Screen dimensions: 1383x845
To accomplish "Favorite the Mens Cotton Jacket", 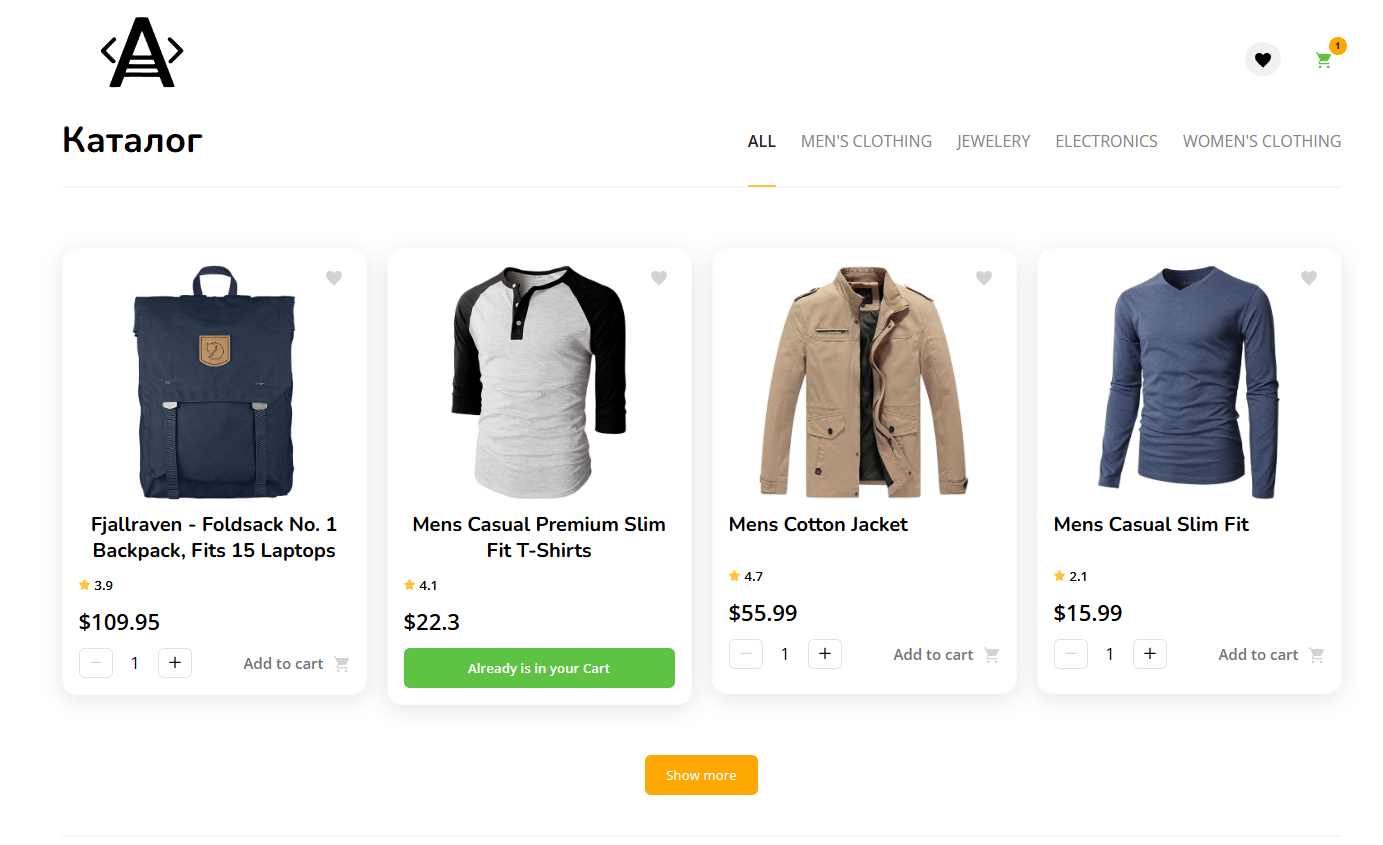I will pos(984,278).
